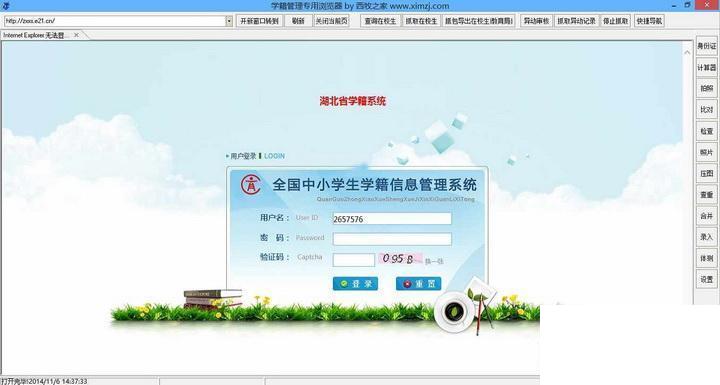This screenshot has width=720, height=385.
Task: Open the 快捷导航 quick navigation button
Action: [649, 21]
